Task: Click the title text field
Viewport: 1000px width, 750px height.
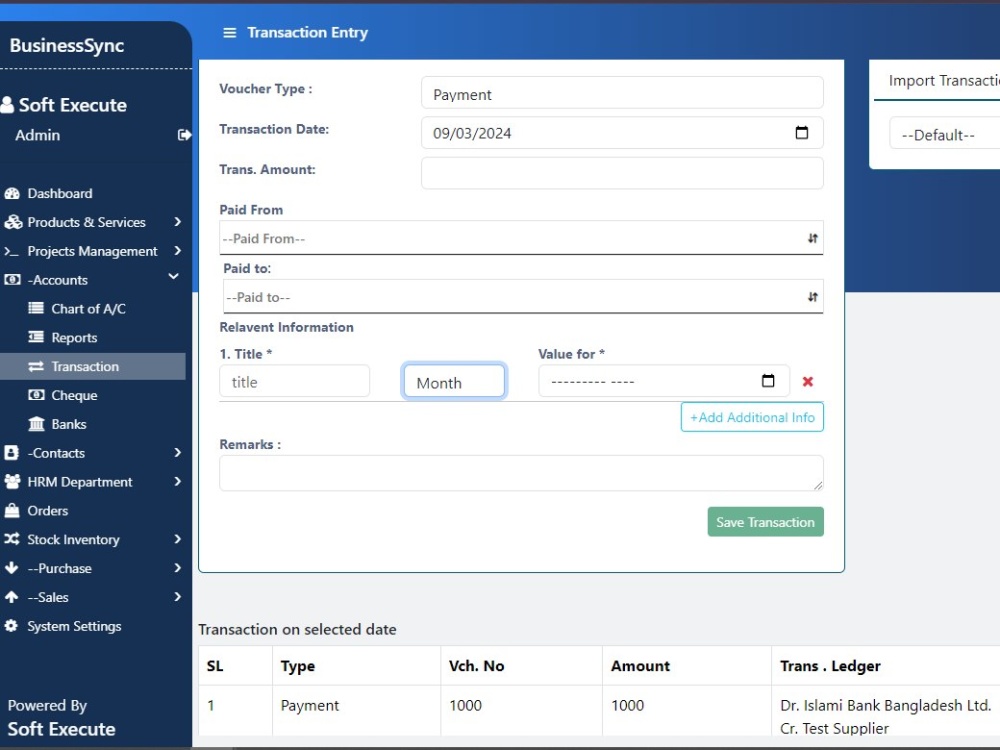Action: click(x=294, y=381)
